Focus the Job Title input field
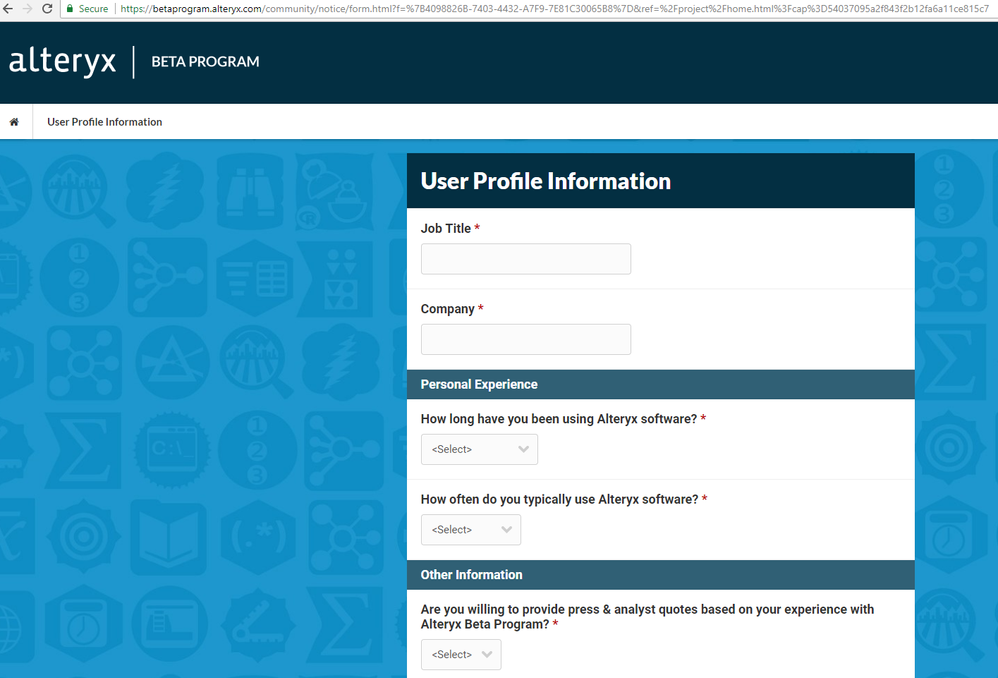998x678 pixels. [x=526, y=259]
